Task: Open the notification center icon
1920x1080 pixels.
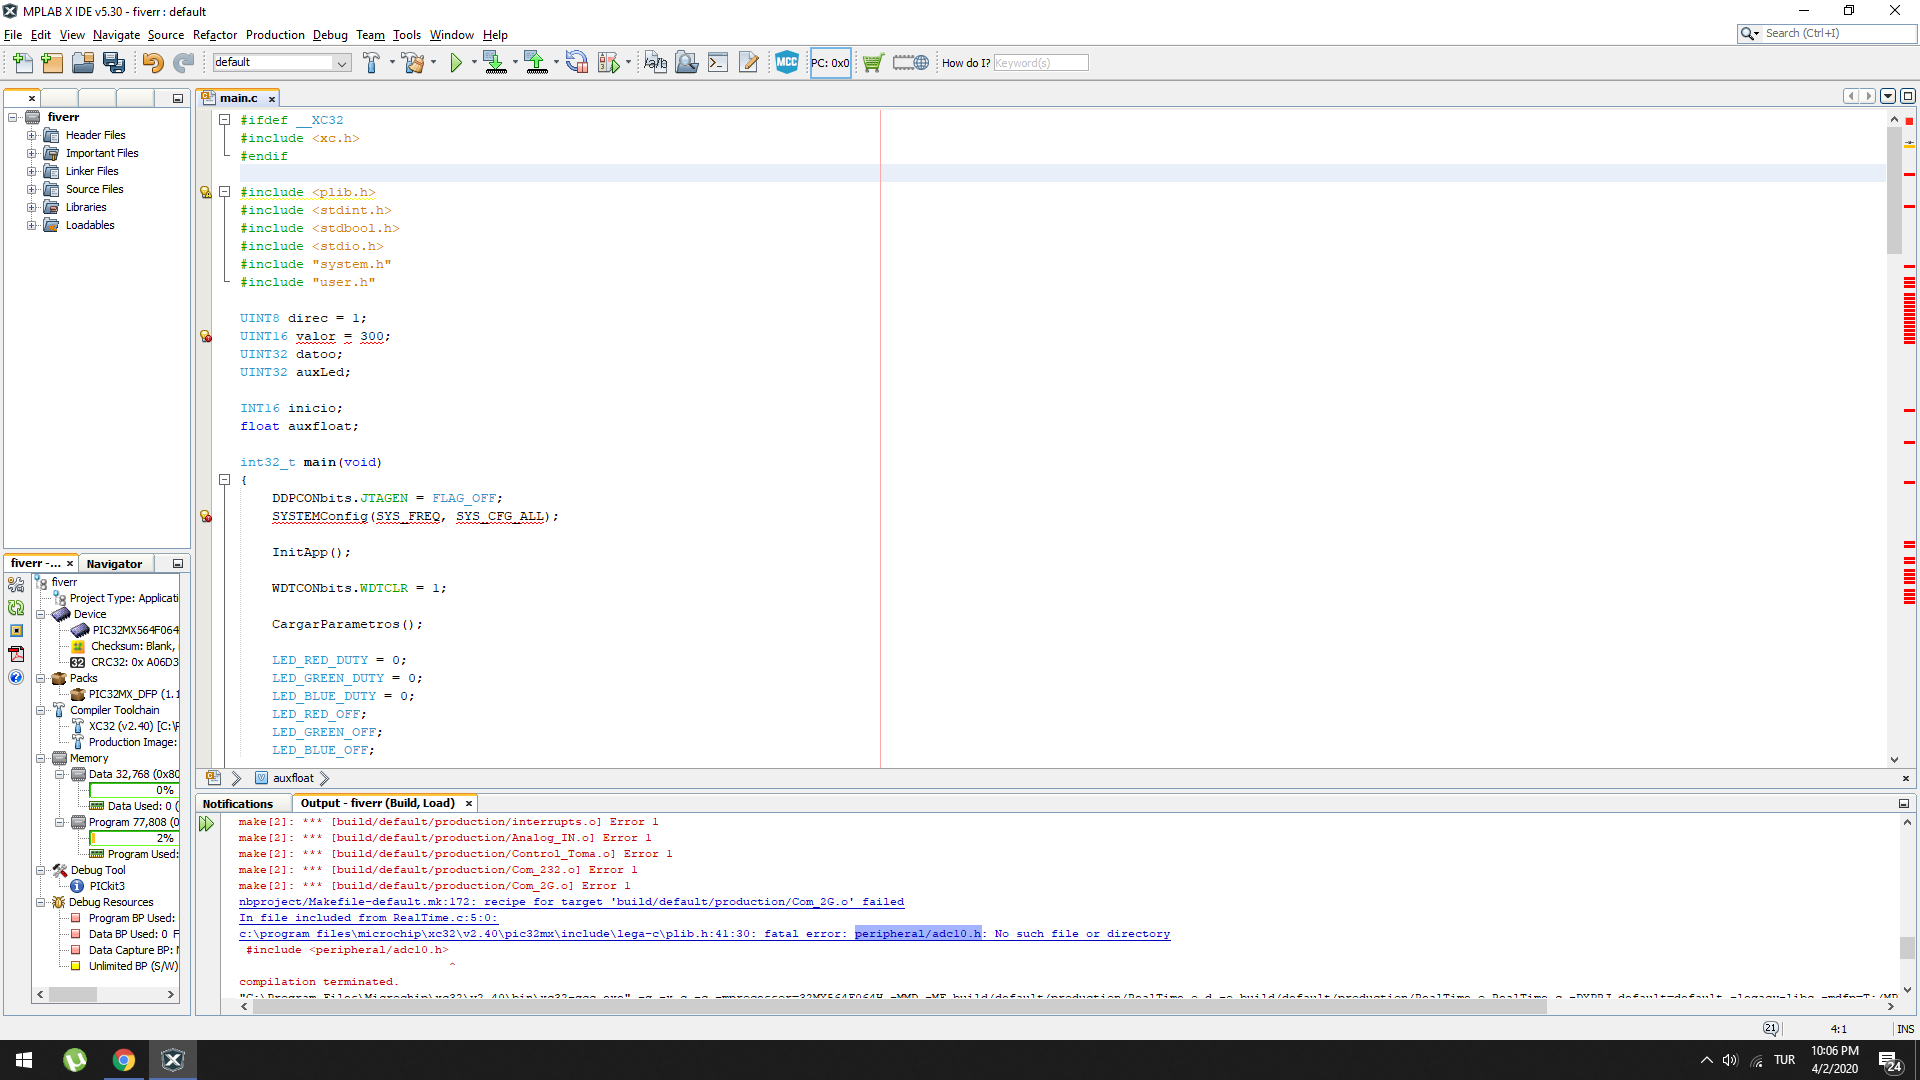Action: tap(1889, 1061)
